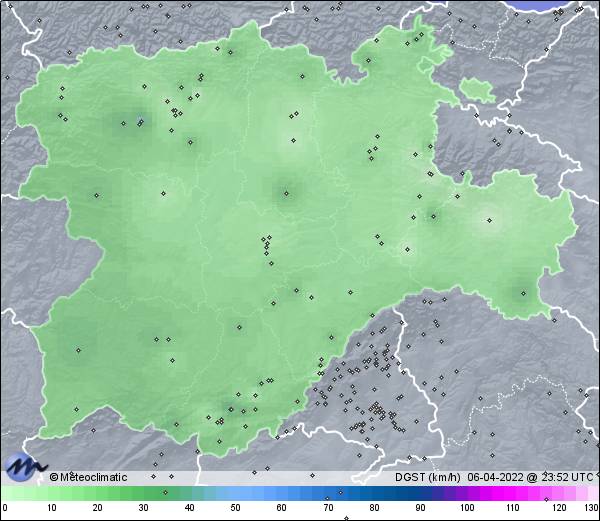Screen dimensions: 600x521
Task: Click scale value 0
Action: click(x=5, y=508)
